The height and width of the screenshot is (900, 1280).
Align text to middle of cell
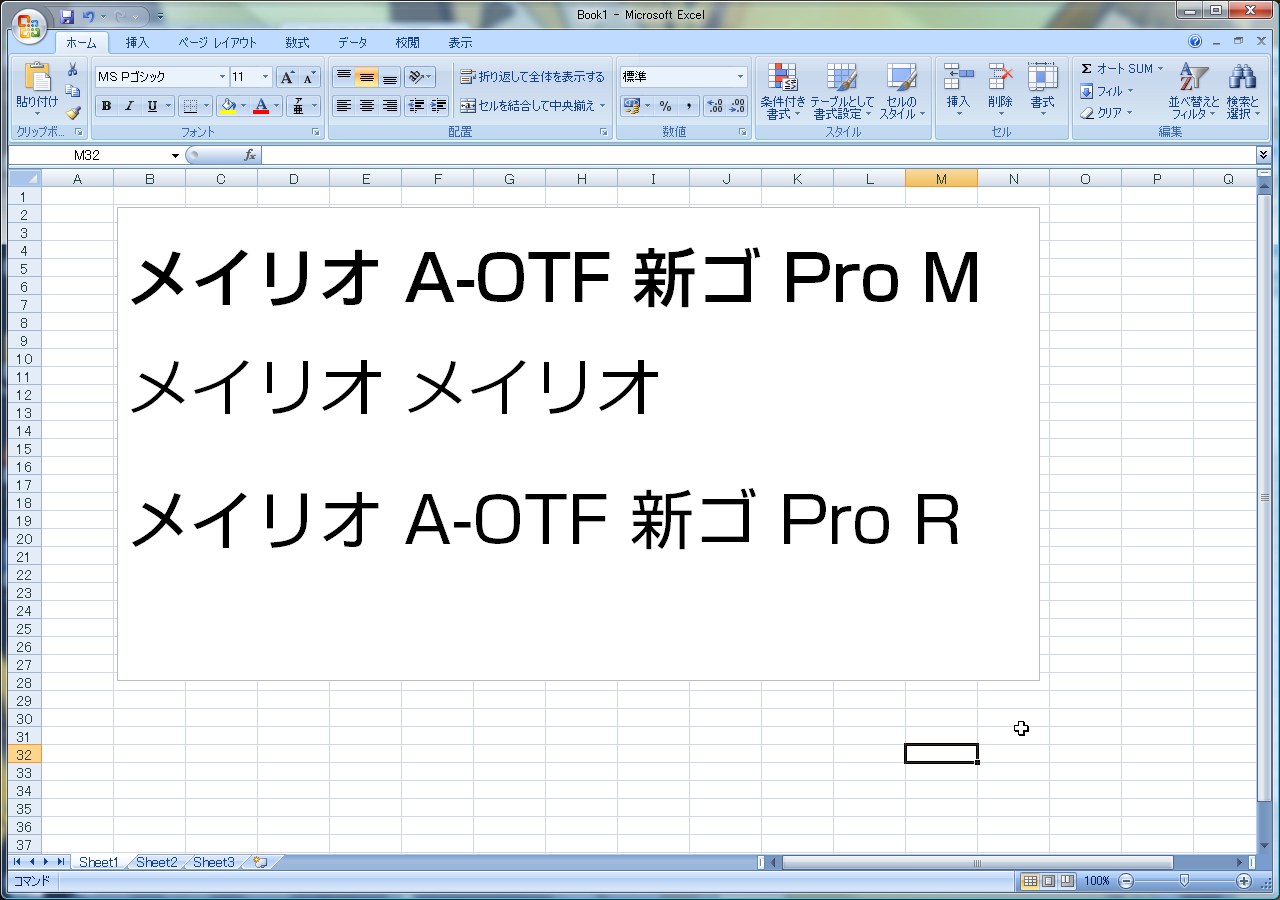(367, 77)
